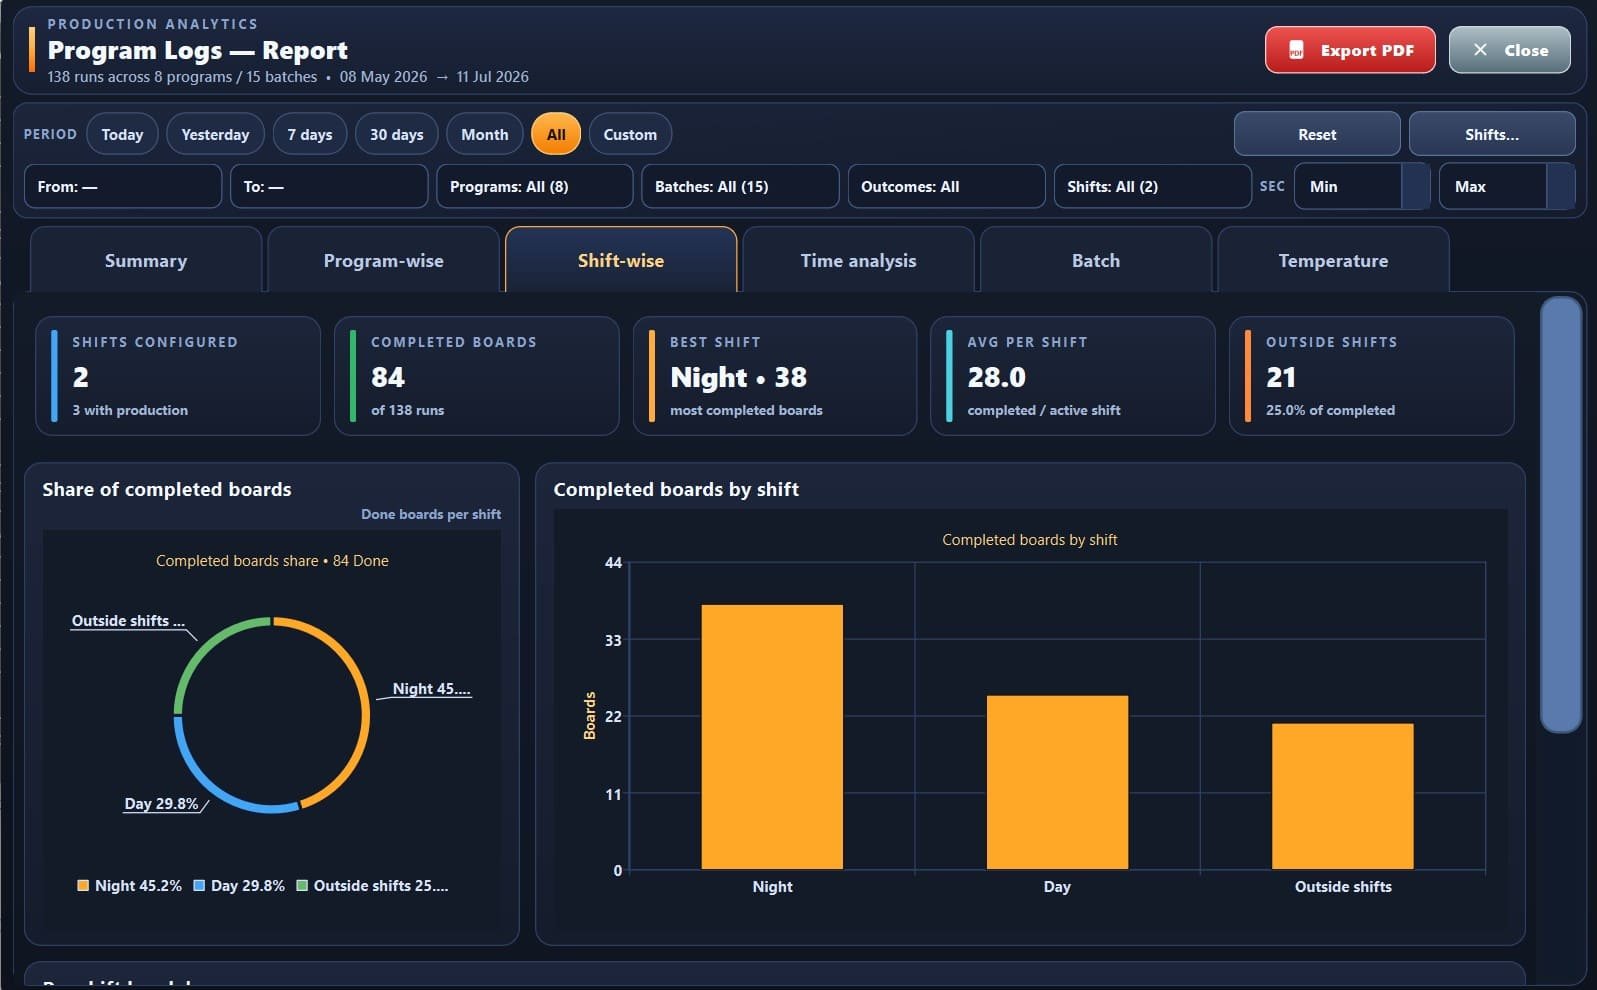Screen dimensions: 1597x990
Task: Switch to the Temperature tab
Action: pyautogui.click(x=1333, y=260)
